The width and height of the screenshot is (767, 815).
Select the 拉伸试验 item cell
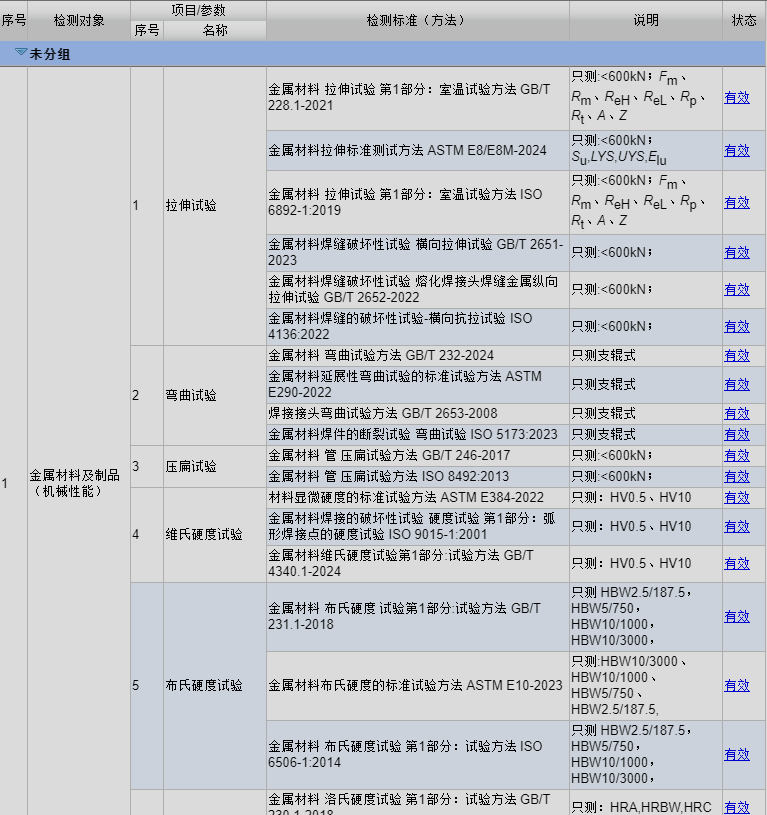(215, 206)
